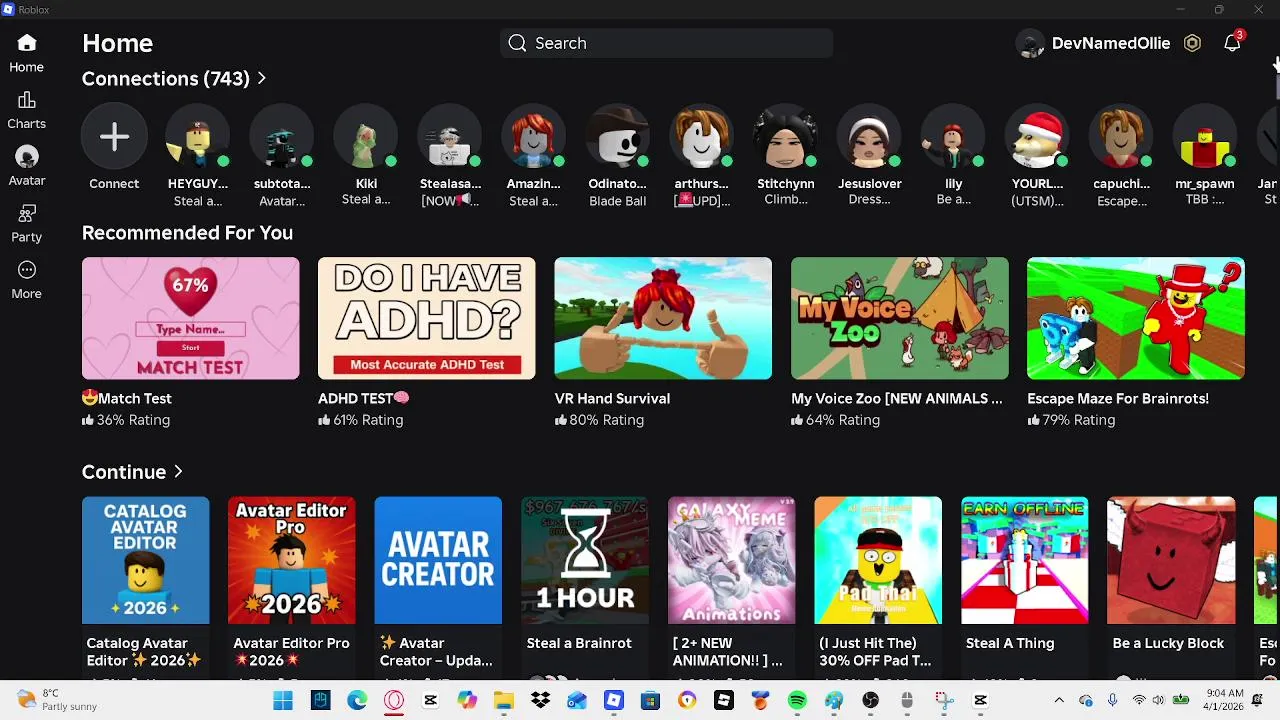
Task: Open HEYGUY... friend avatar
Action: pyautogui.click(x=198, y=137)
